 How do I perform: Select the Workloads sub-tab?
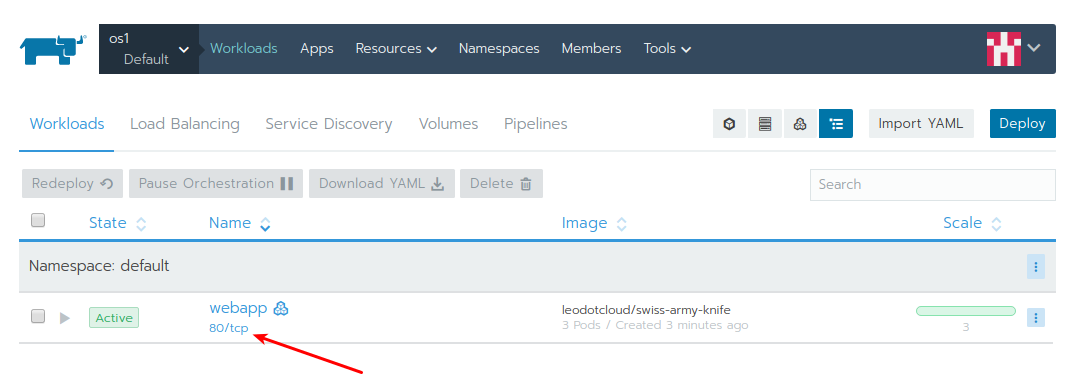pyautogui.click(x=67, y=124)
